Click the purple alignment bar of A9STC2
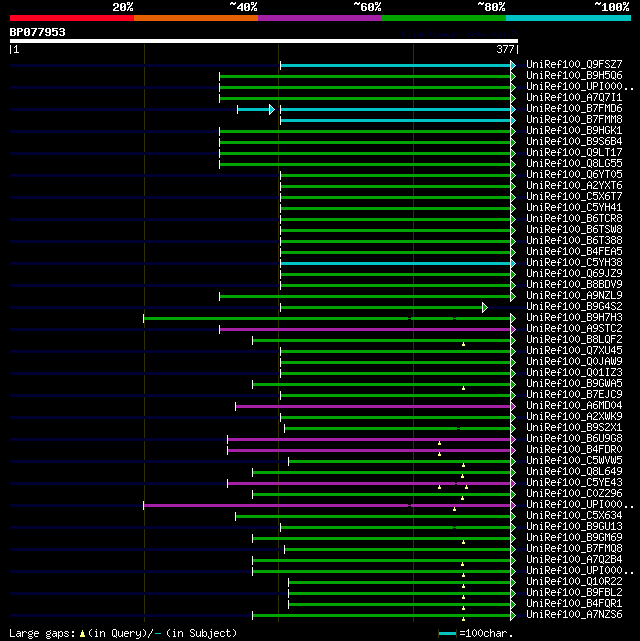 365,329
